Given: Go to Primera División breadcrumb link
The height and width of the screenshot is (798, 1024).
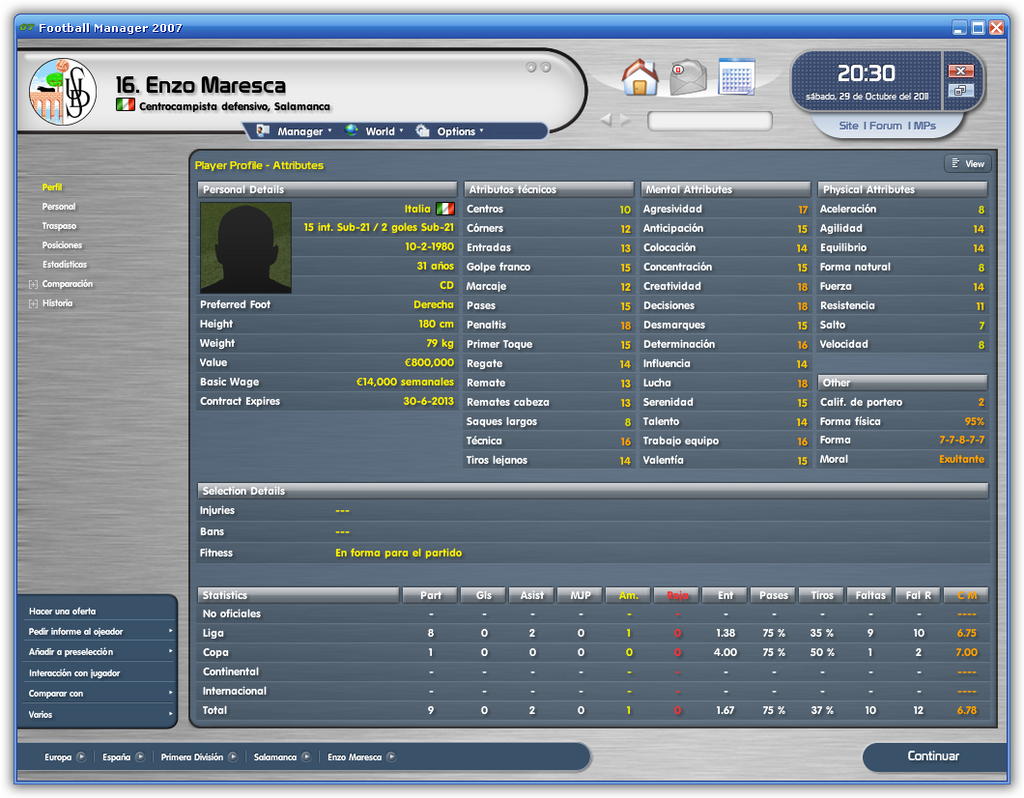Looking at the screenshot, I should [x=192, y=757].
